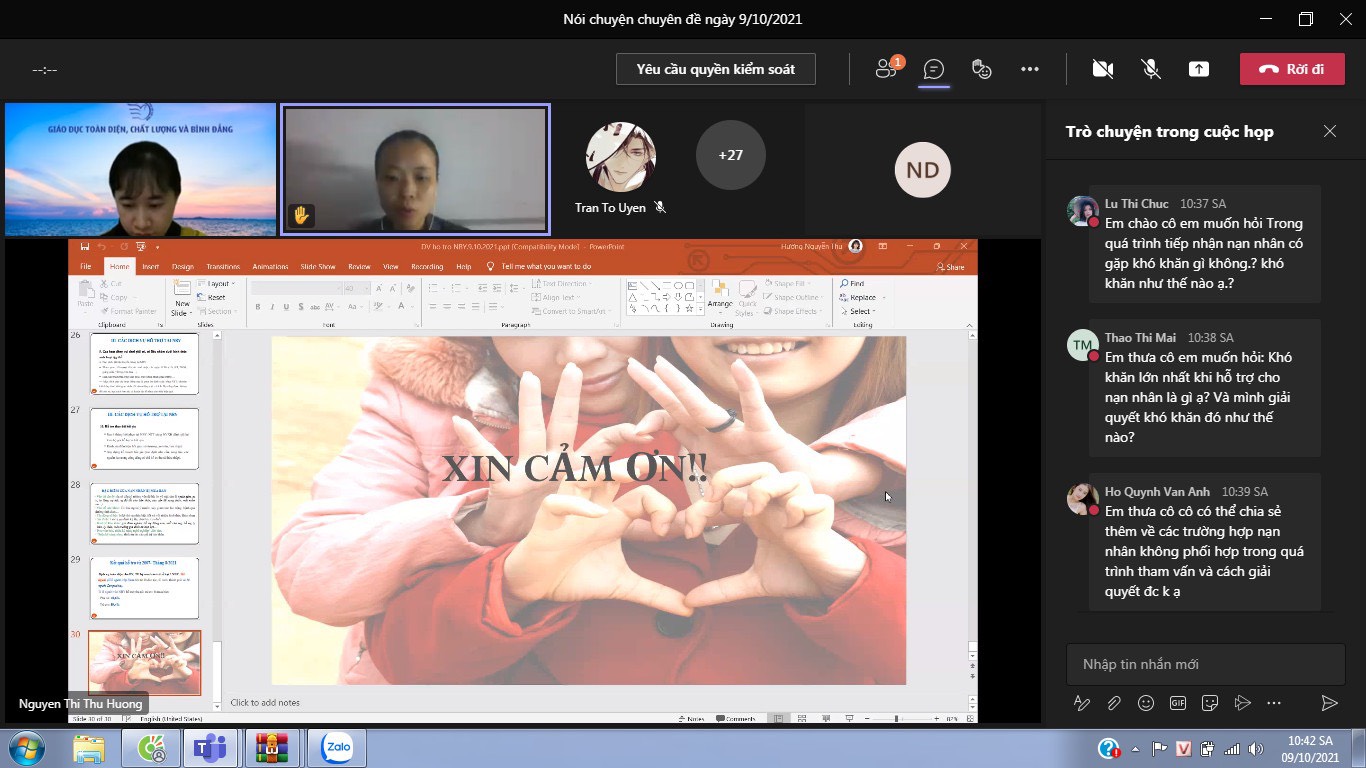The image size is (1366, 768).
Task: Open Lu Thi Chuc's chat avatar
Action: coord(1082,211)
